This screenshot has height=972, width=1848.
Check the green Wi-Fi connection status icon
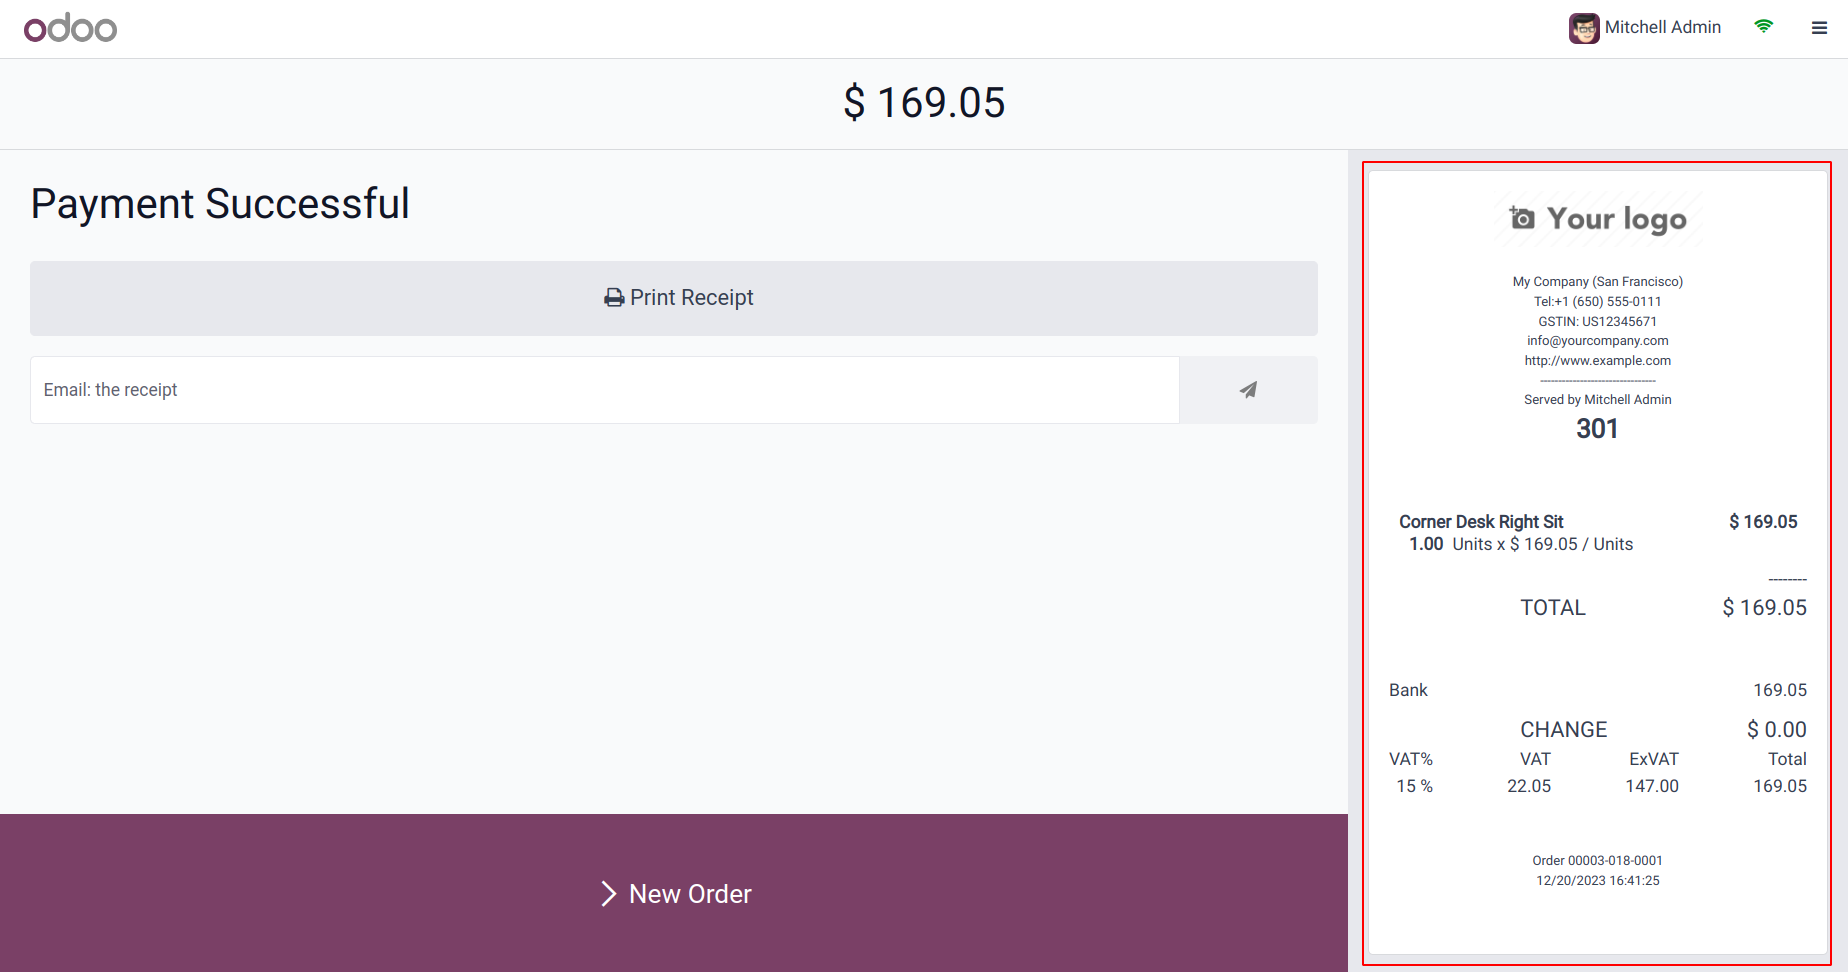coord(1764,27)
